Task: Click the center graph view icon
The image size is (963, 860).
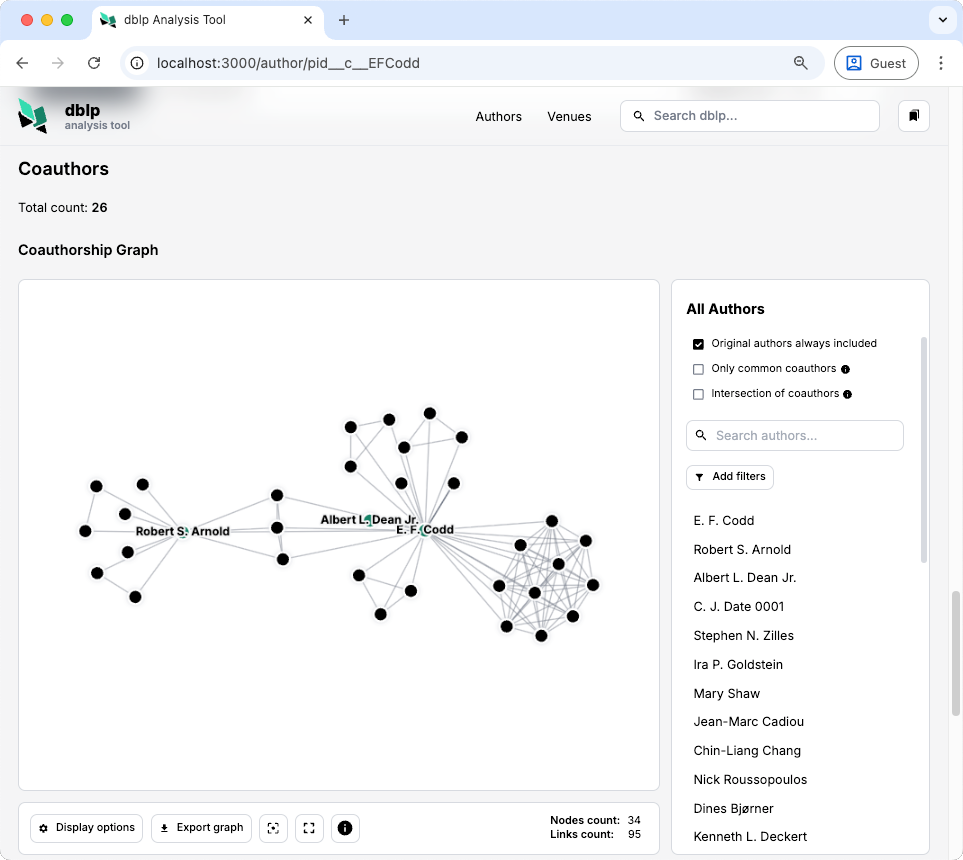Action: coord(273,828)
